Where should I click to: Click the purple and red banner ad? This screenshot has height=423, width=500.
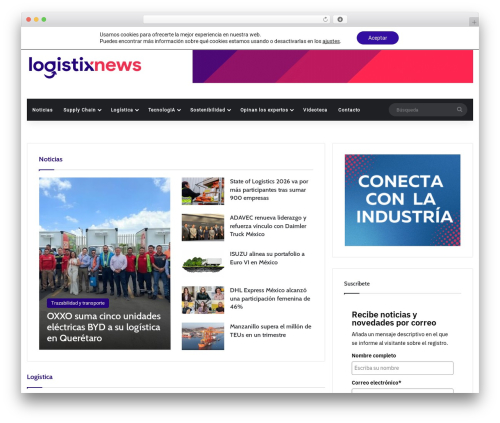tap(332, 66)
